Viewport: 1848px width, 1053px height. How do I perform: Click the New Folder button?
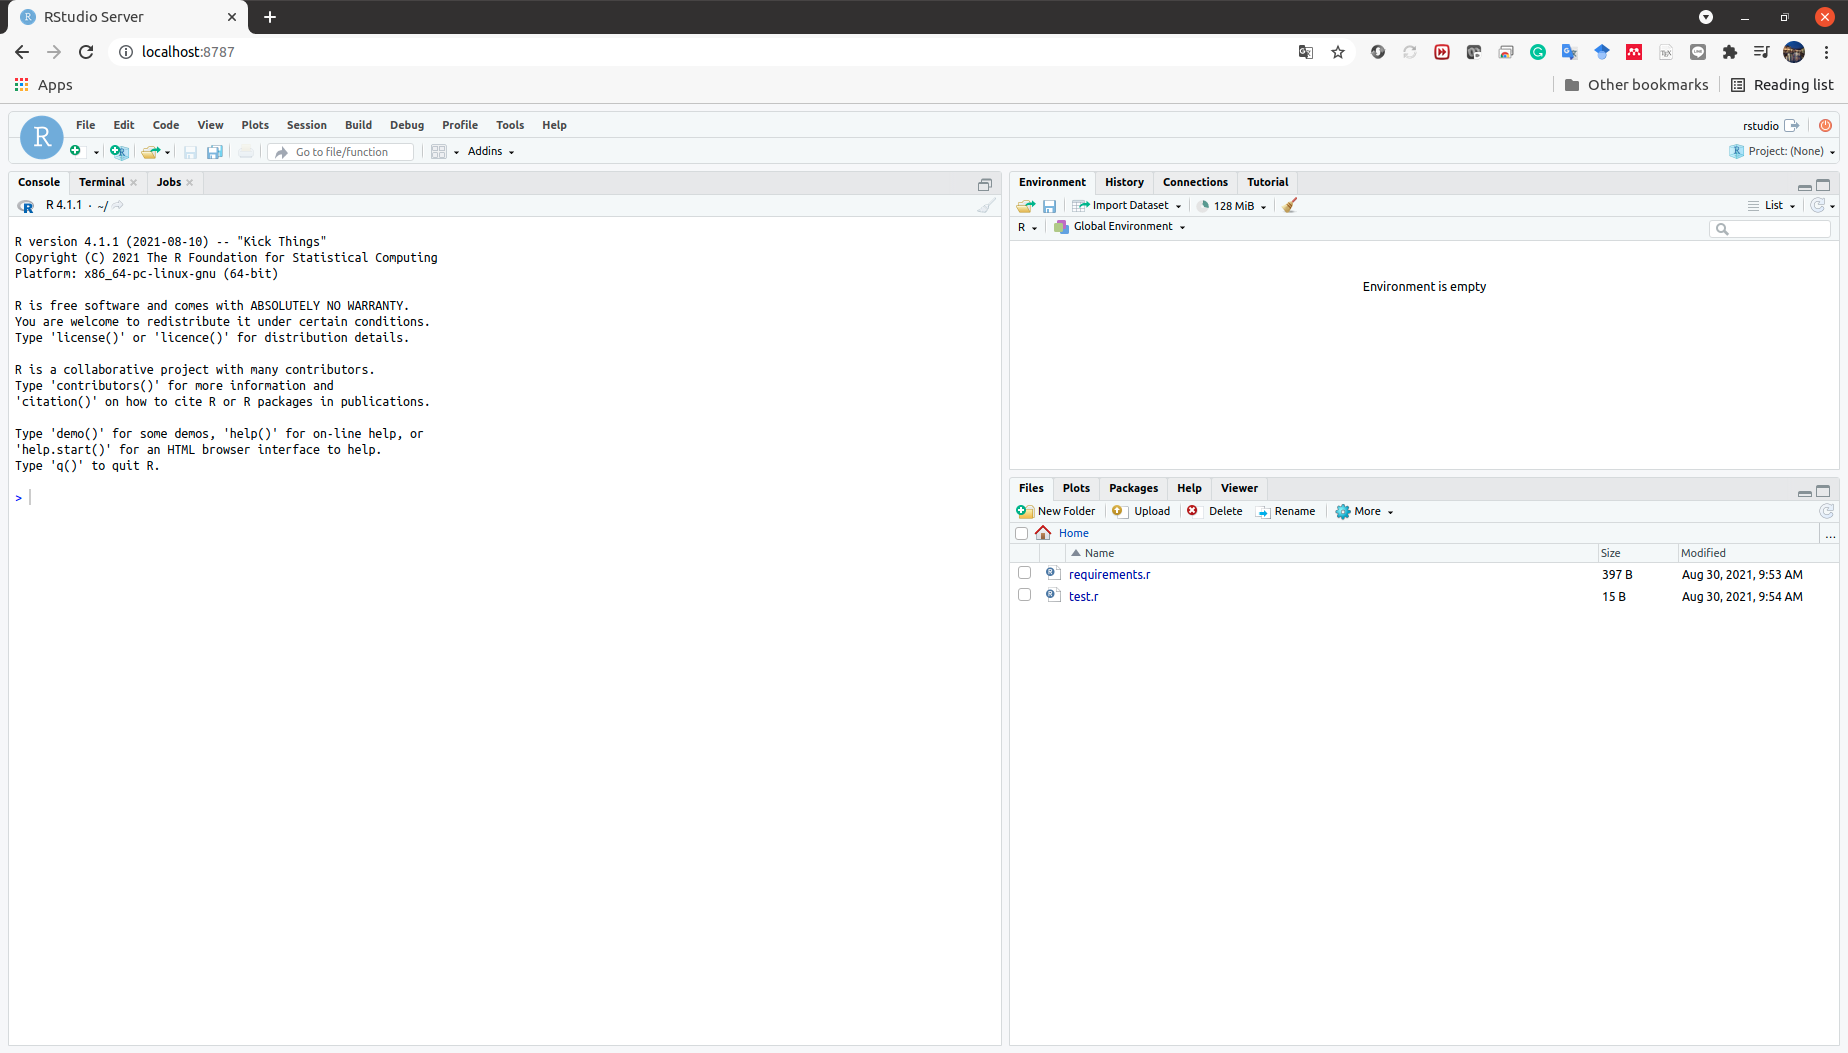click(x=1056, y=511)
